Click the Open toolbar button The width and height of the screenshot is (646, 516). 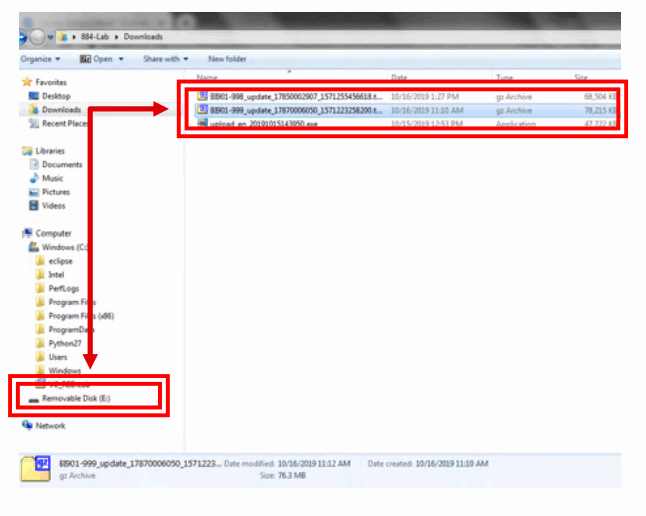pyautogui.click(x=97, y=59)
